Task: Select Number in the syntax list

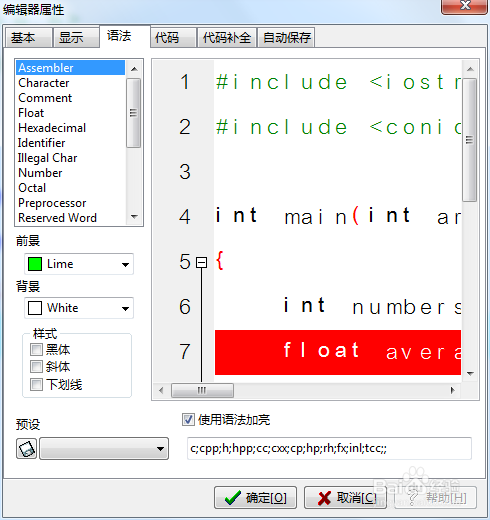Action: (x=71, y=173)
